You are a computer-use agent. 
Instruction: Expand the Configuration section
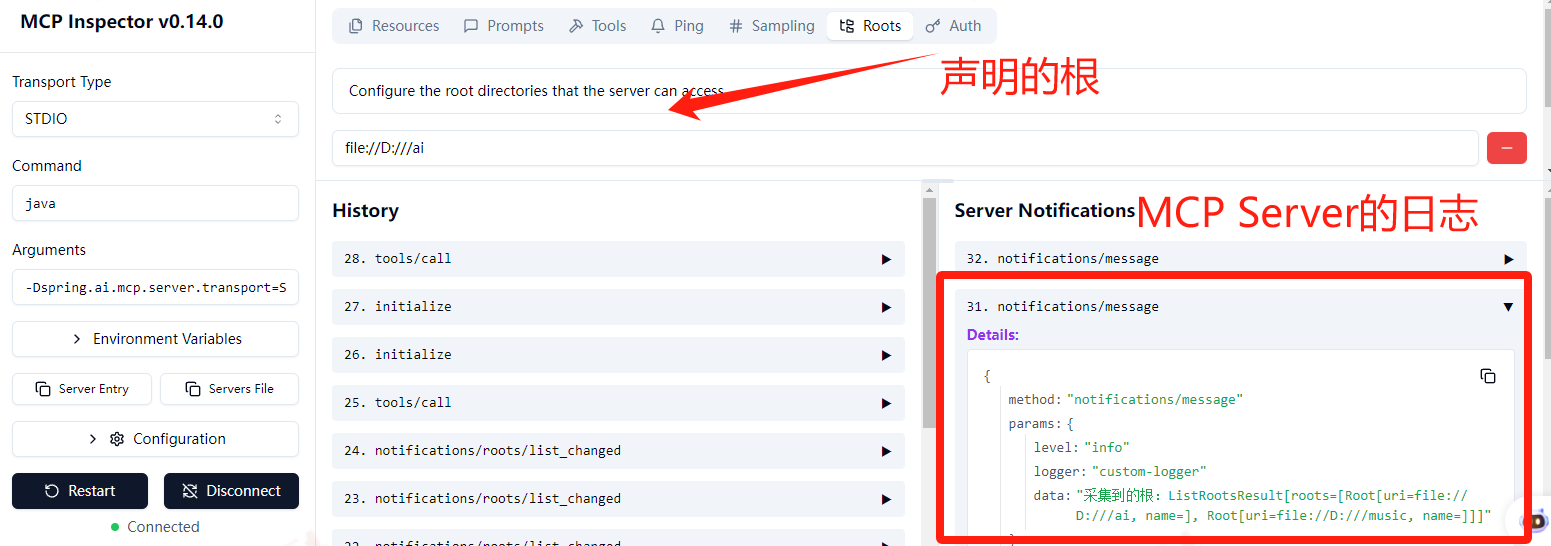155,439
